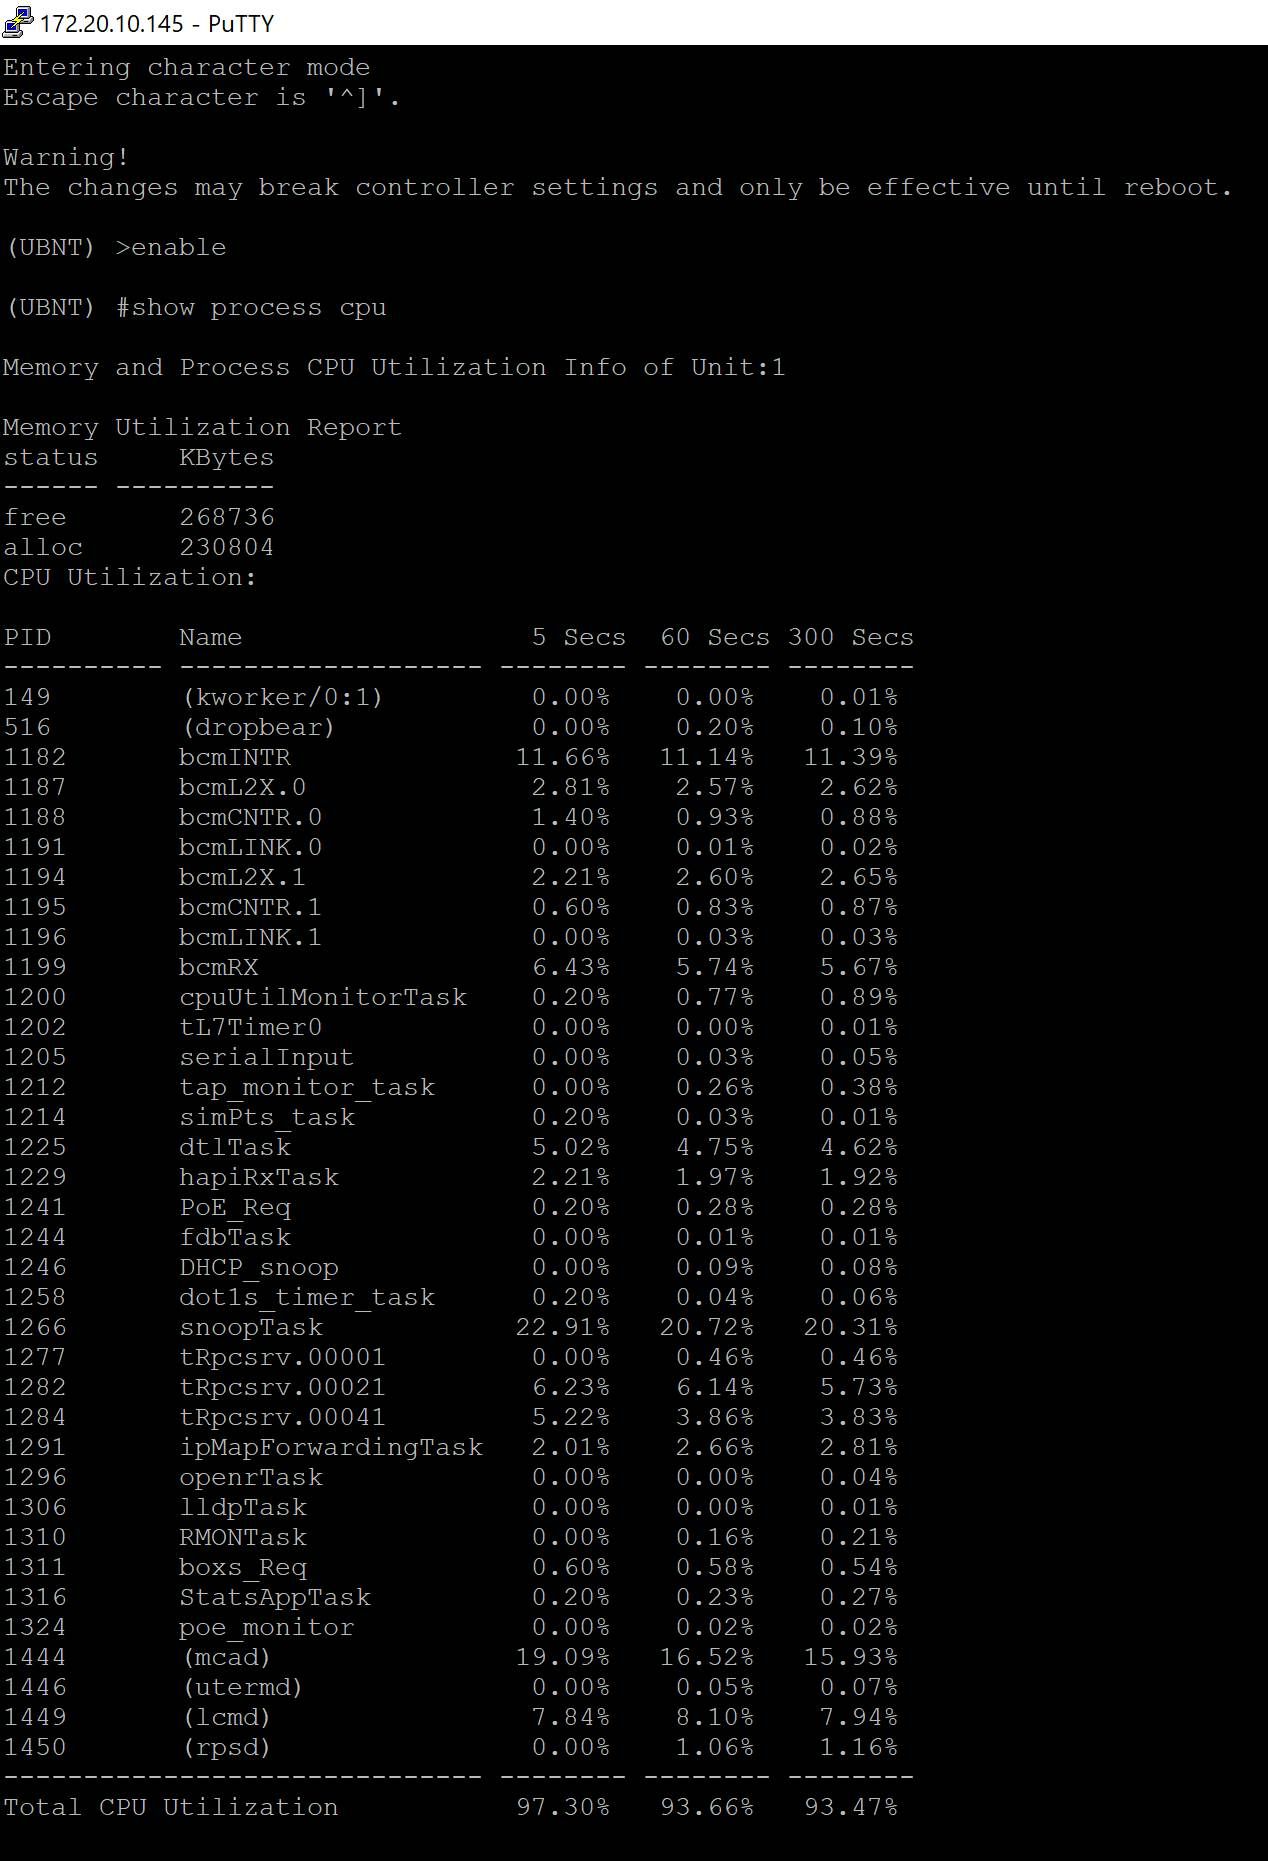
Task: Click the 22.91% value for snoopTask
Action: pos(562,1328)
